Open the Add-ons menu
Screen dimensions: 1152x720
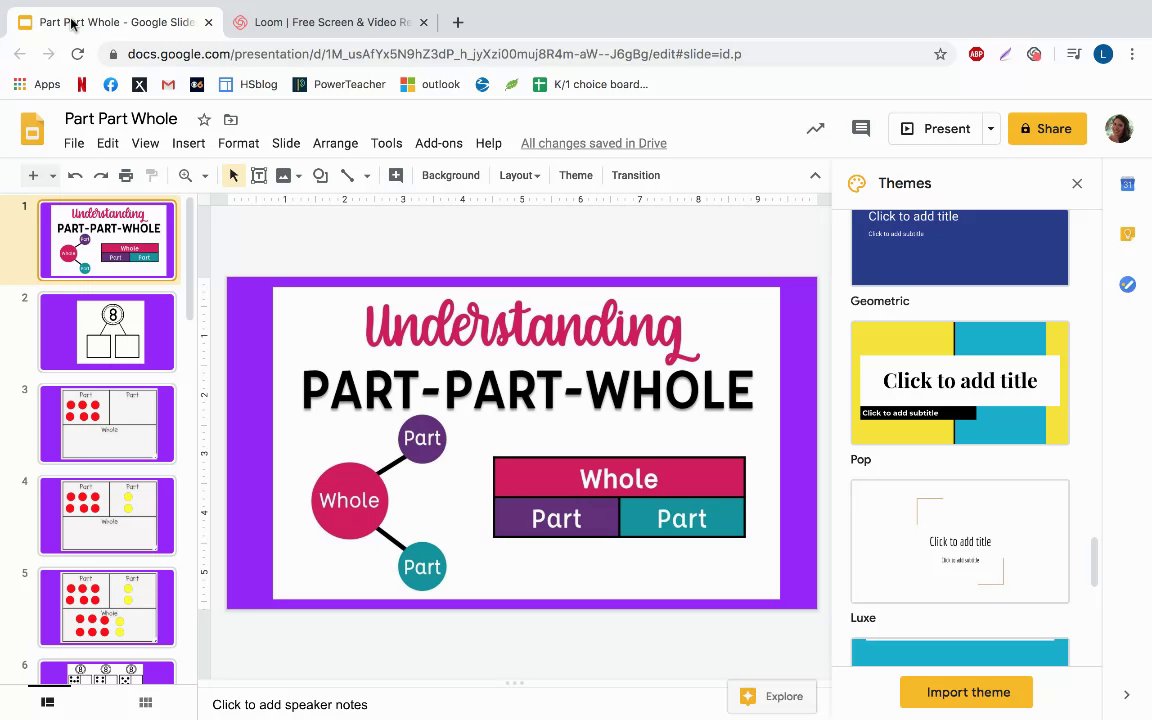click(x=439, y=143)
